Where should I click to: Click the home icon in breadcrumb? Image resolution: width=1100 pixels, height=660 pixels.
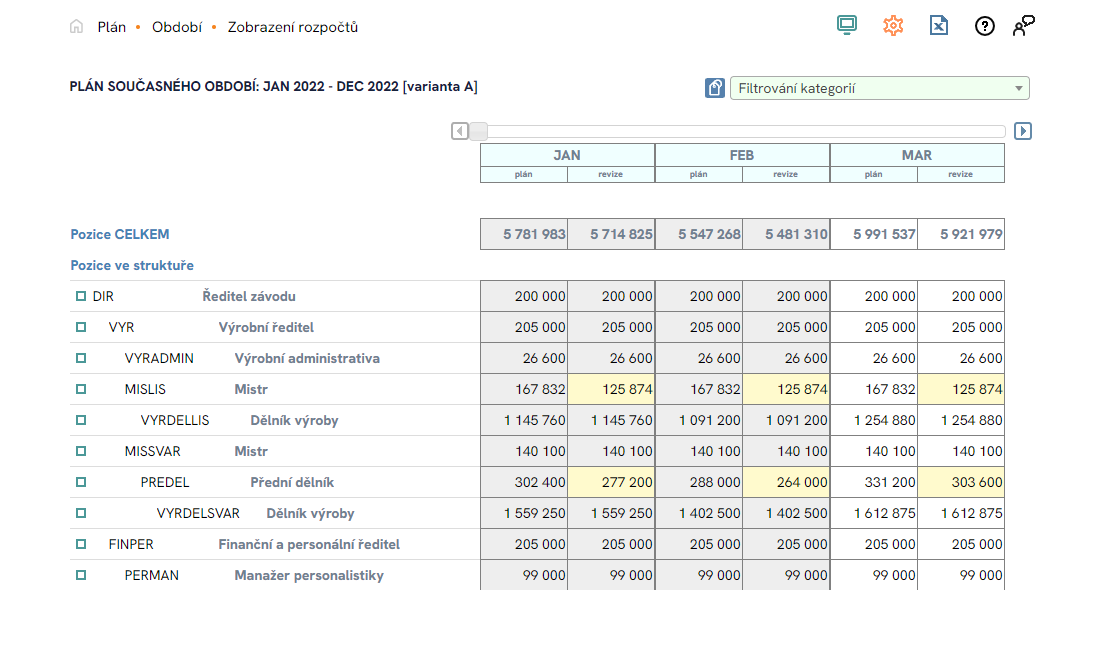(76, 27)
